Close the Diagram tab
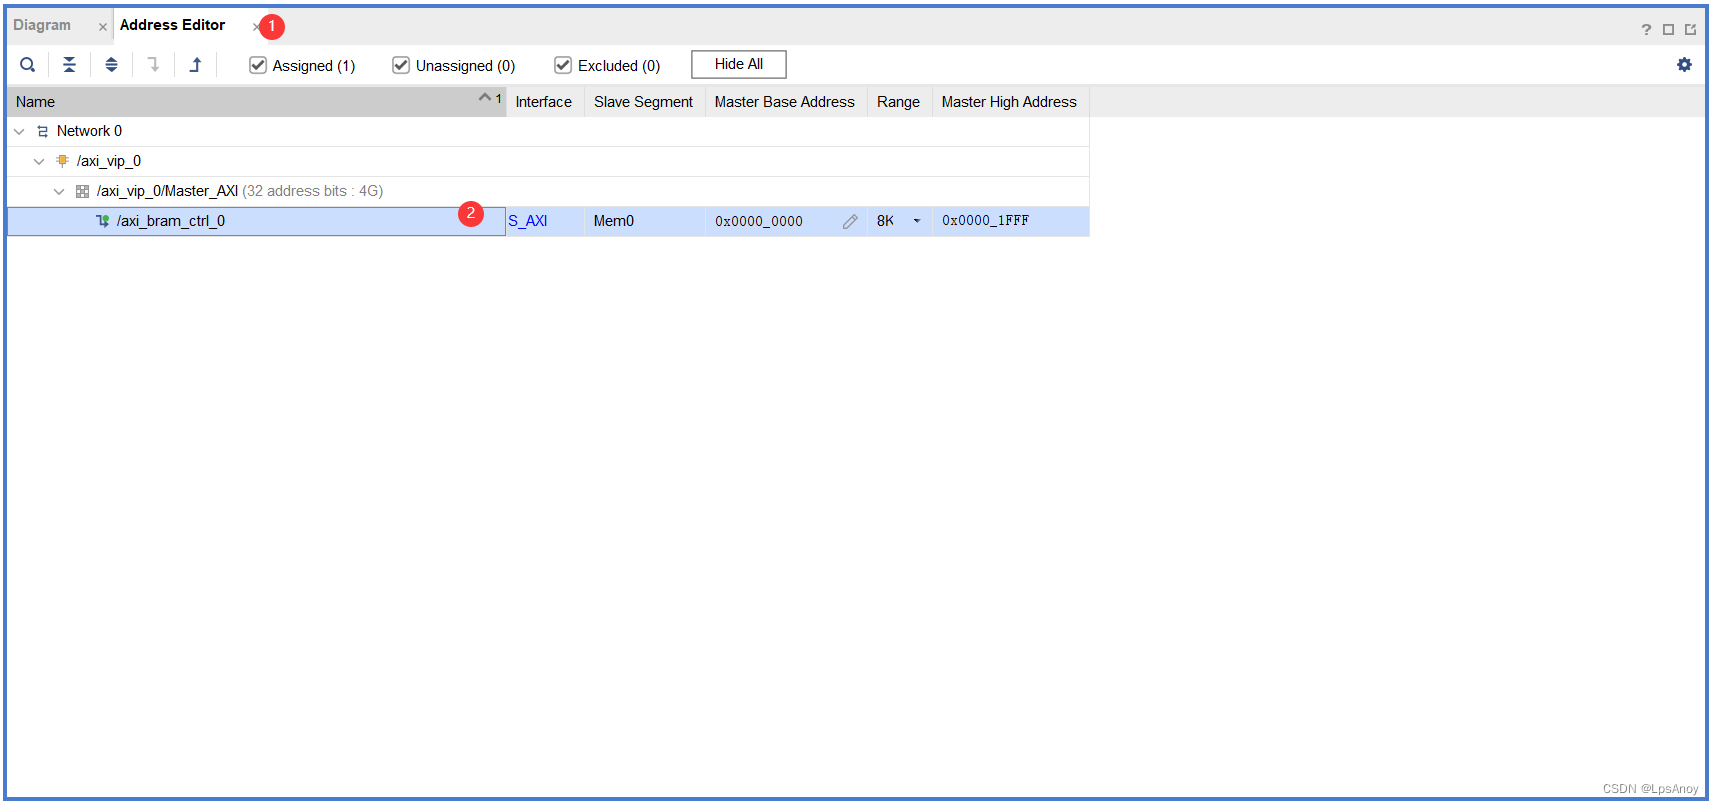The image size is (1714, 805). (x=102, y=27)
